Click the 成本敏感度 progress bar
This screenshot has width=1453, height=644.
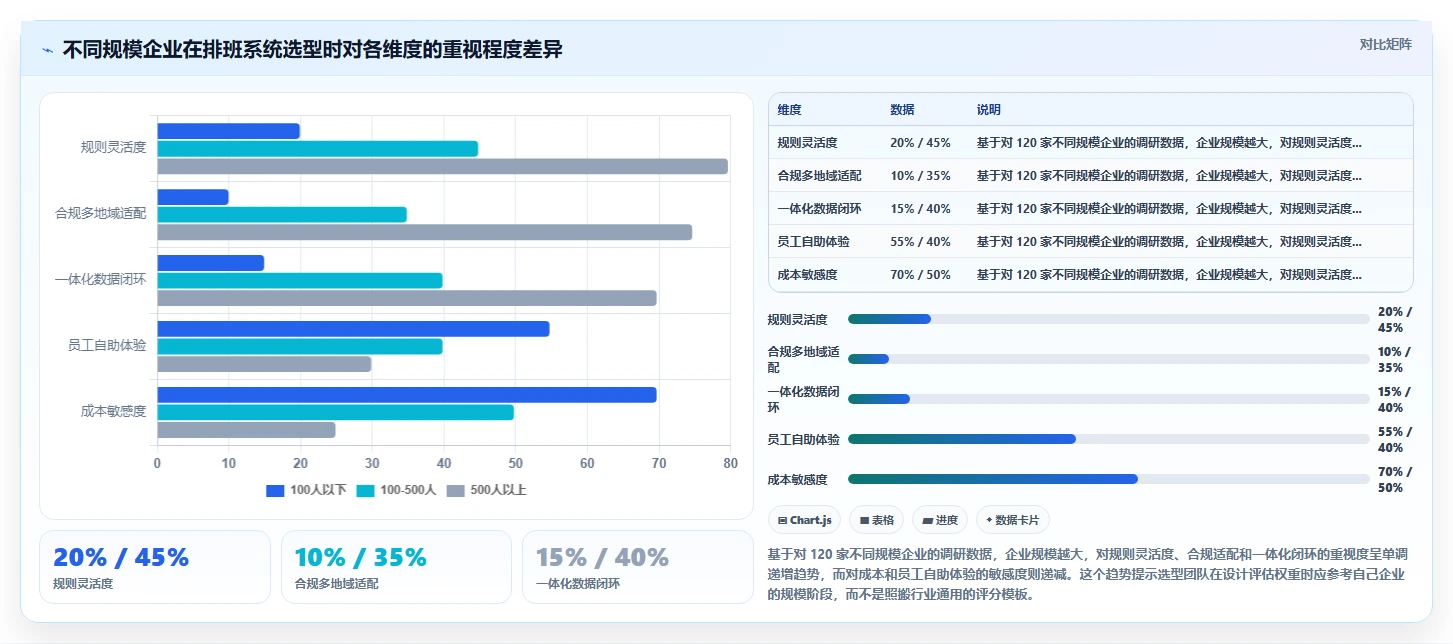click(x=1109, y=479)
